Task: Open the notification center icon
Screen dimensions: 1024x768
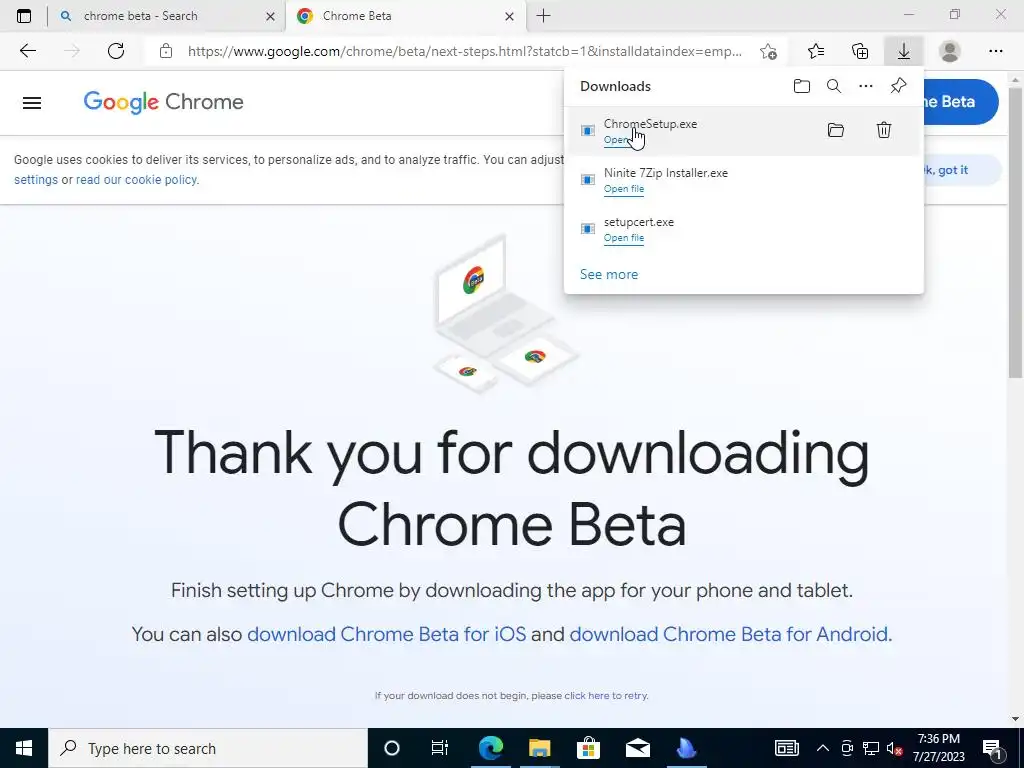Action: pos(992,748)
